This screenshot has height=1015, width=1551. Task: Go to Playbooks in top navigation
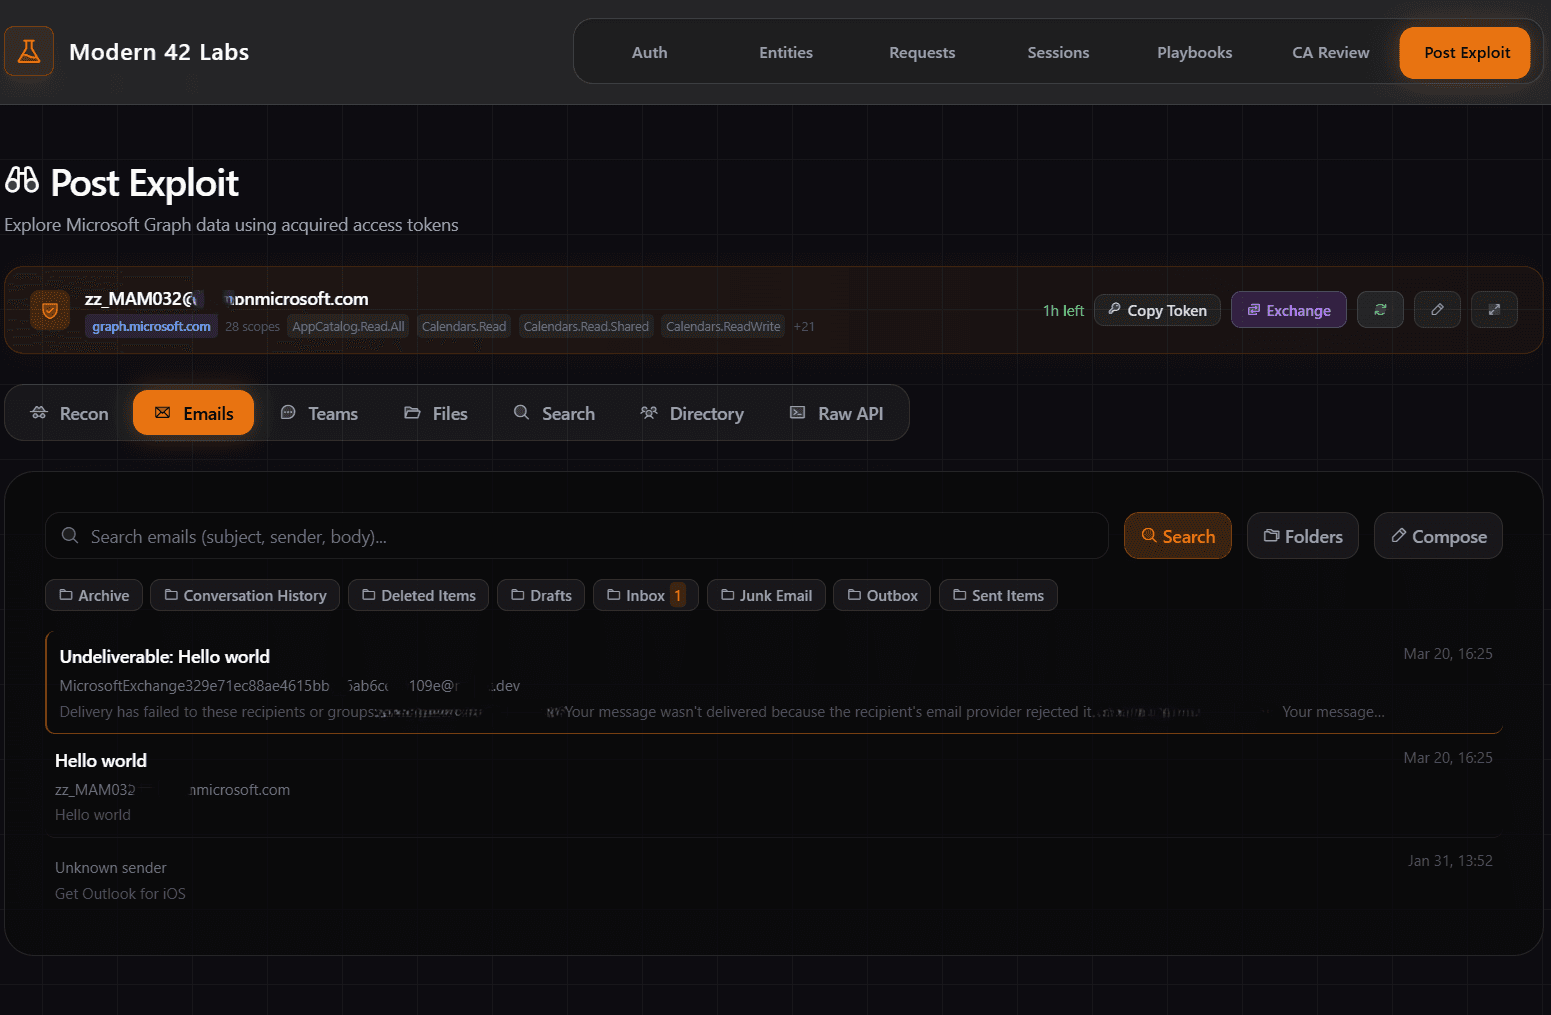(x=1194, y=53)
